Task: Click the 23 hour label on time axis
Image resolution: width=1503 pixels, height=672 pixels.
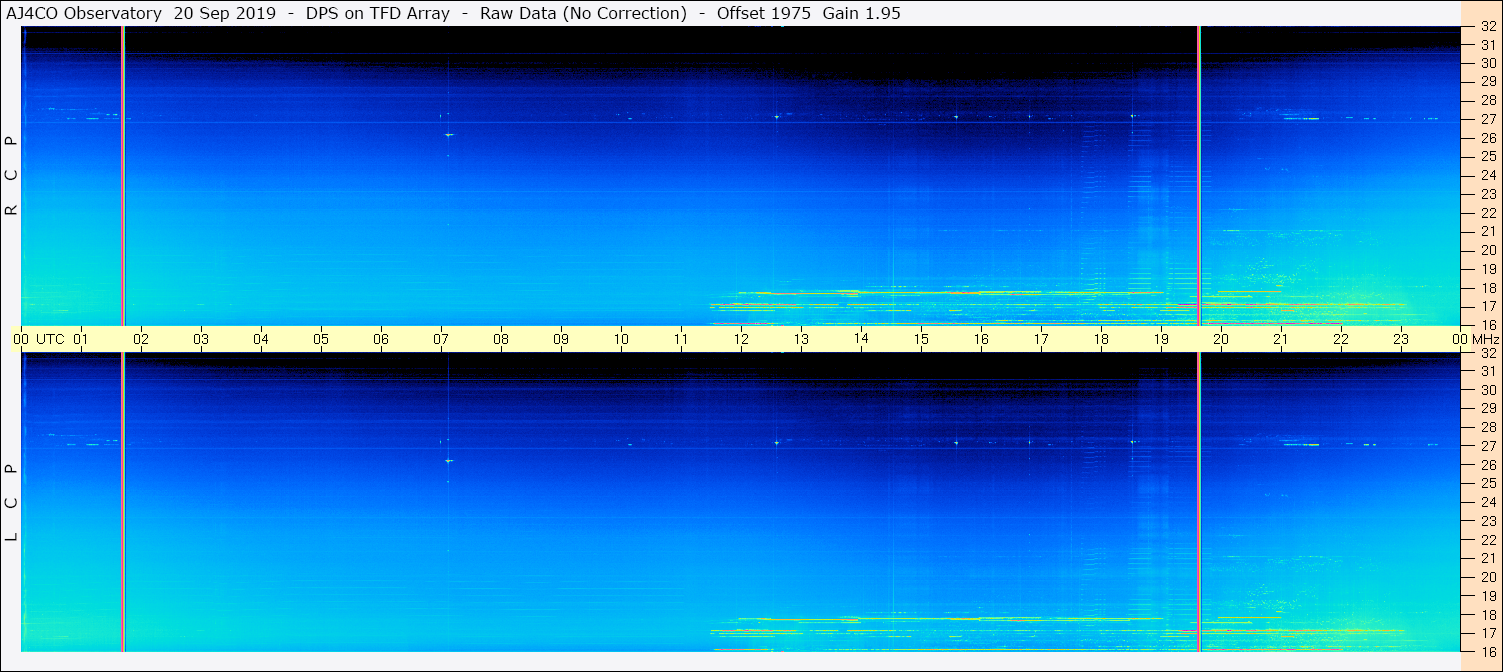Action: tap(1401, 339)
